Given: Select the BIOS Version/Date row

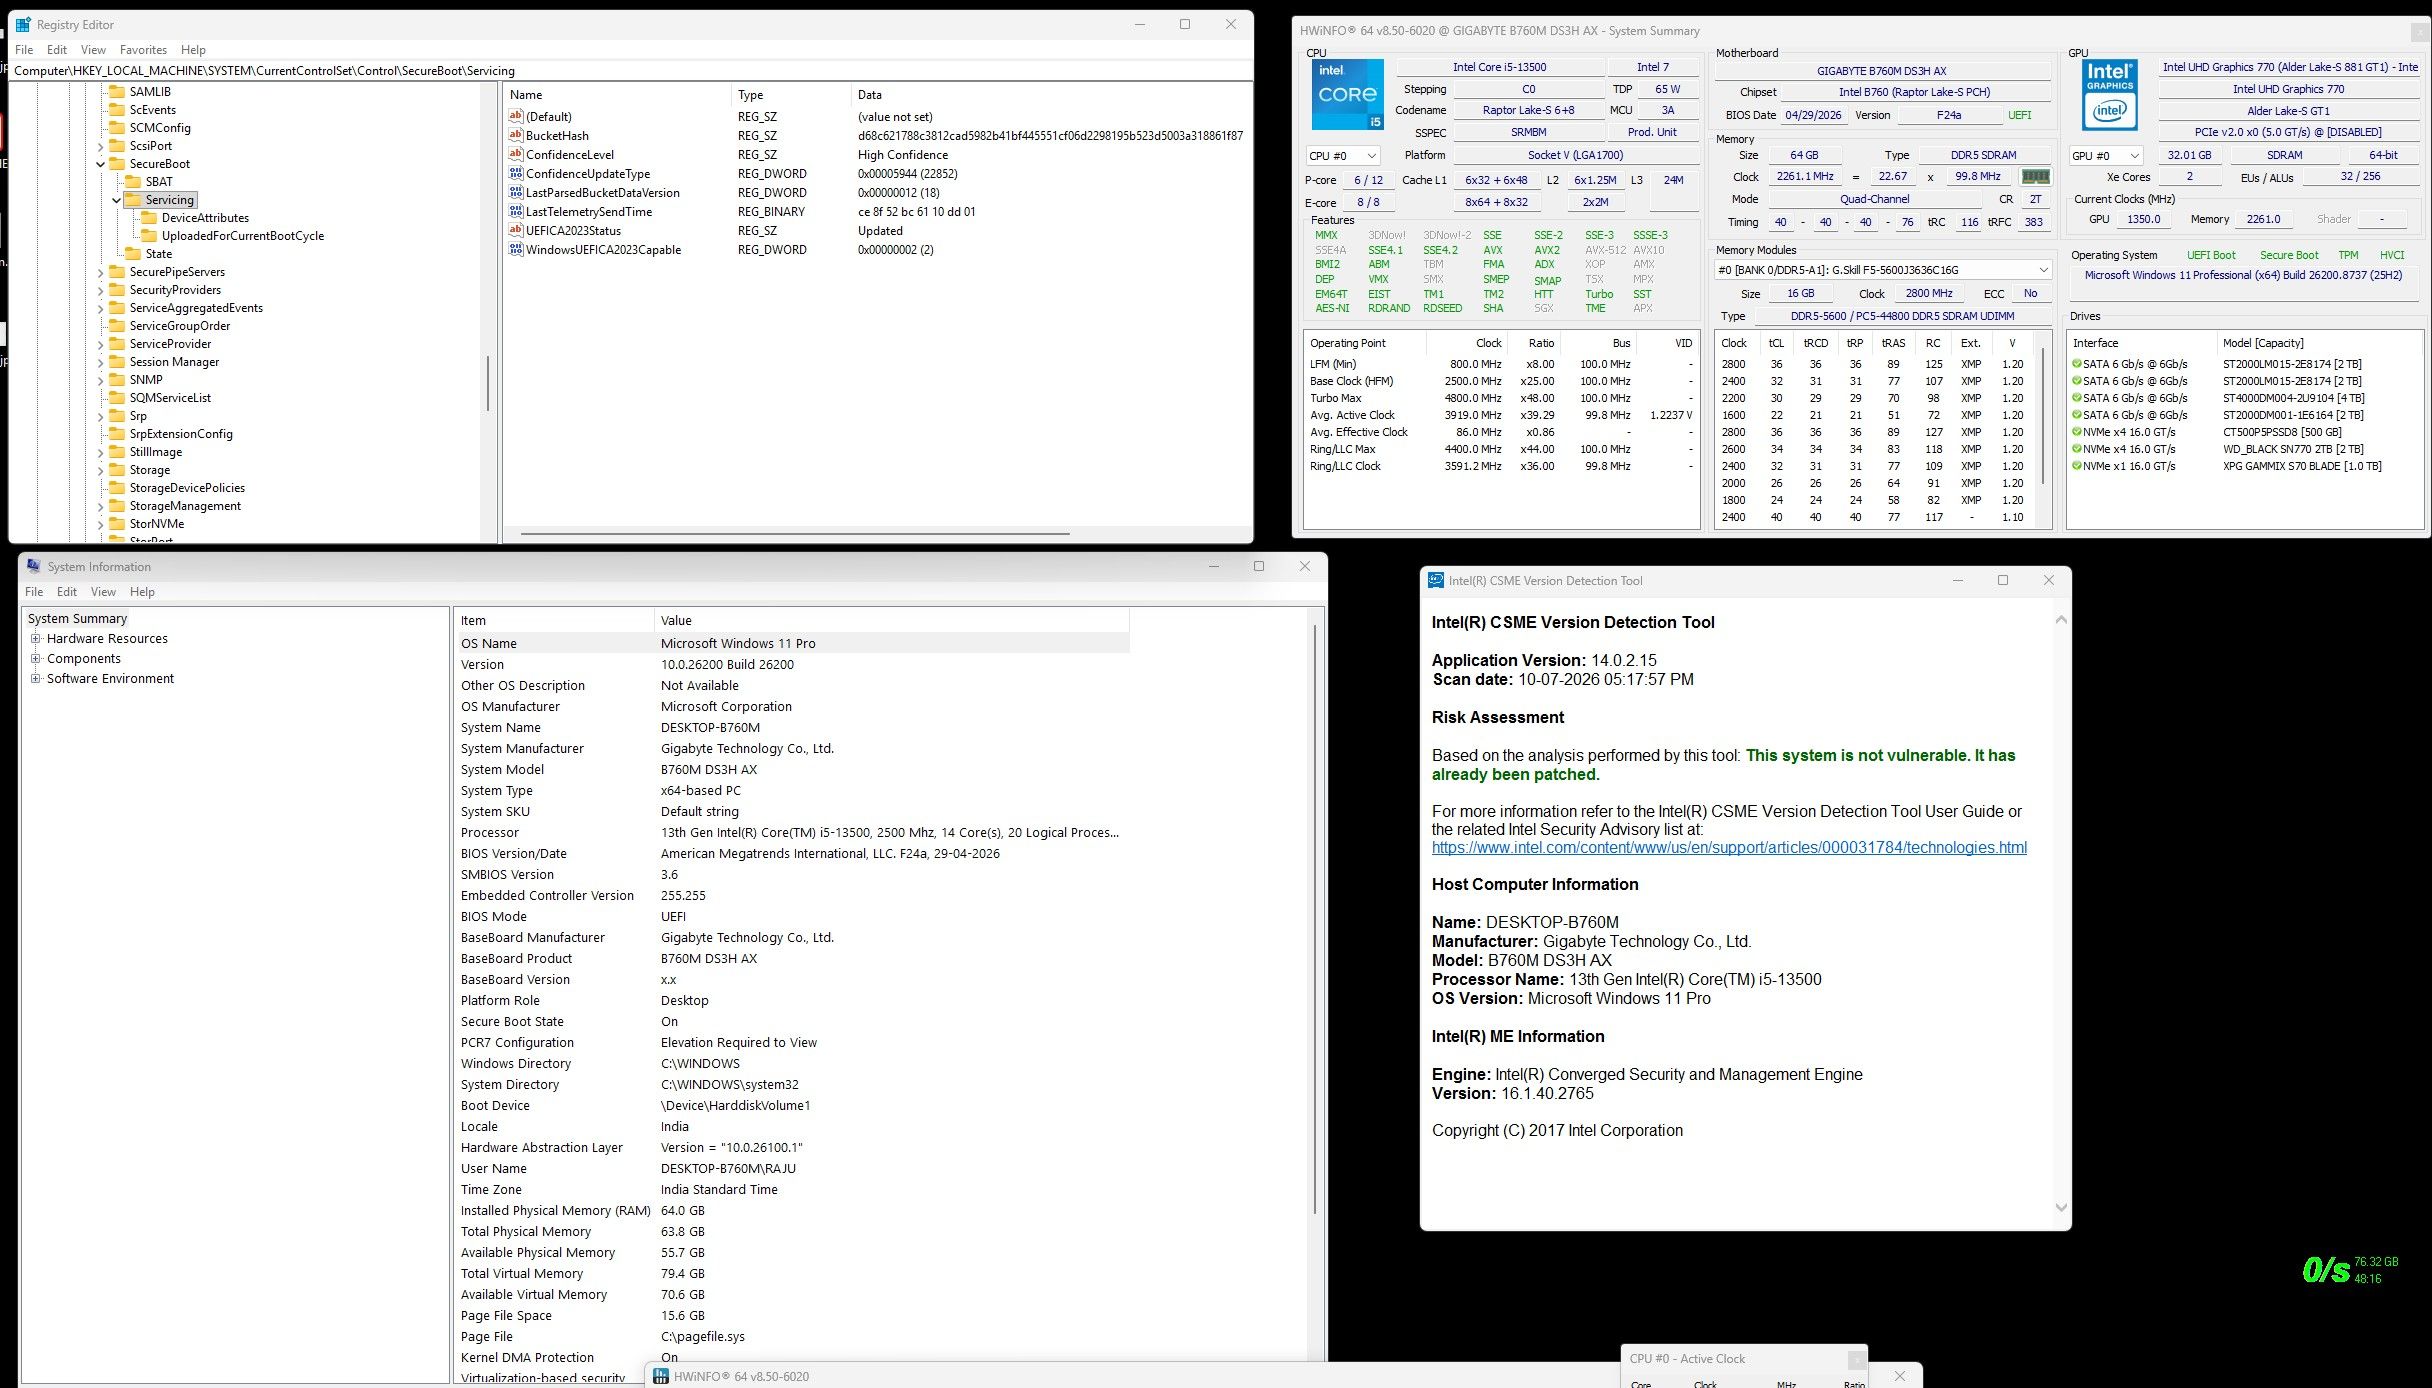Looking at the screenshot, I should coord(792,854).
